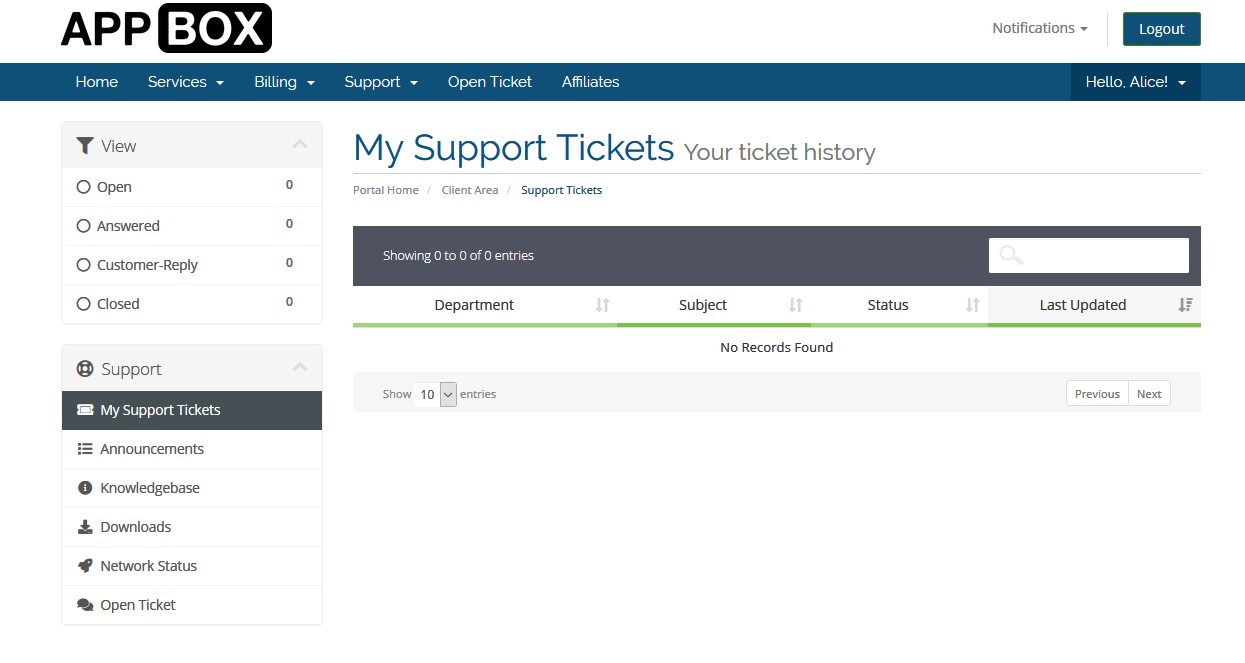Select the Closed status radio filter
This screenshot has height=663, width=1245.
pos(84,304)
